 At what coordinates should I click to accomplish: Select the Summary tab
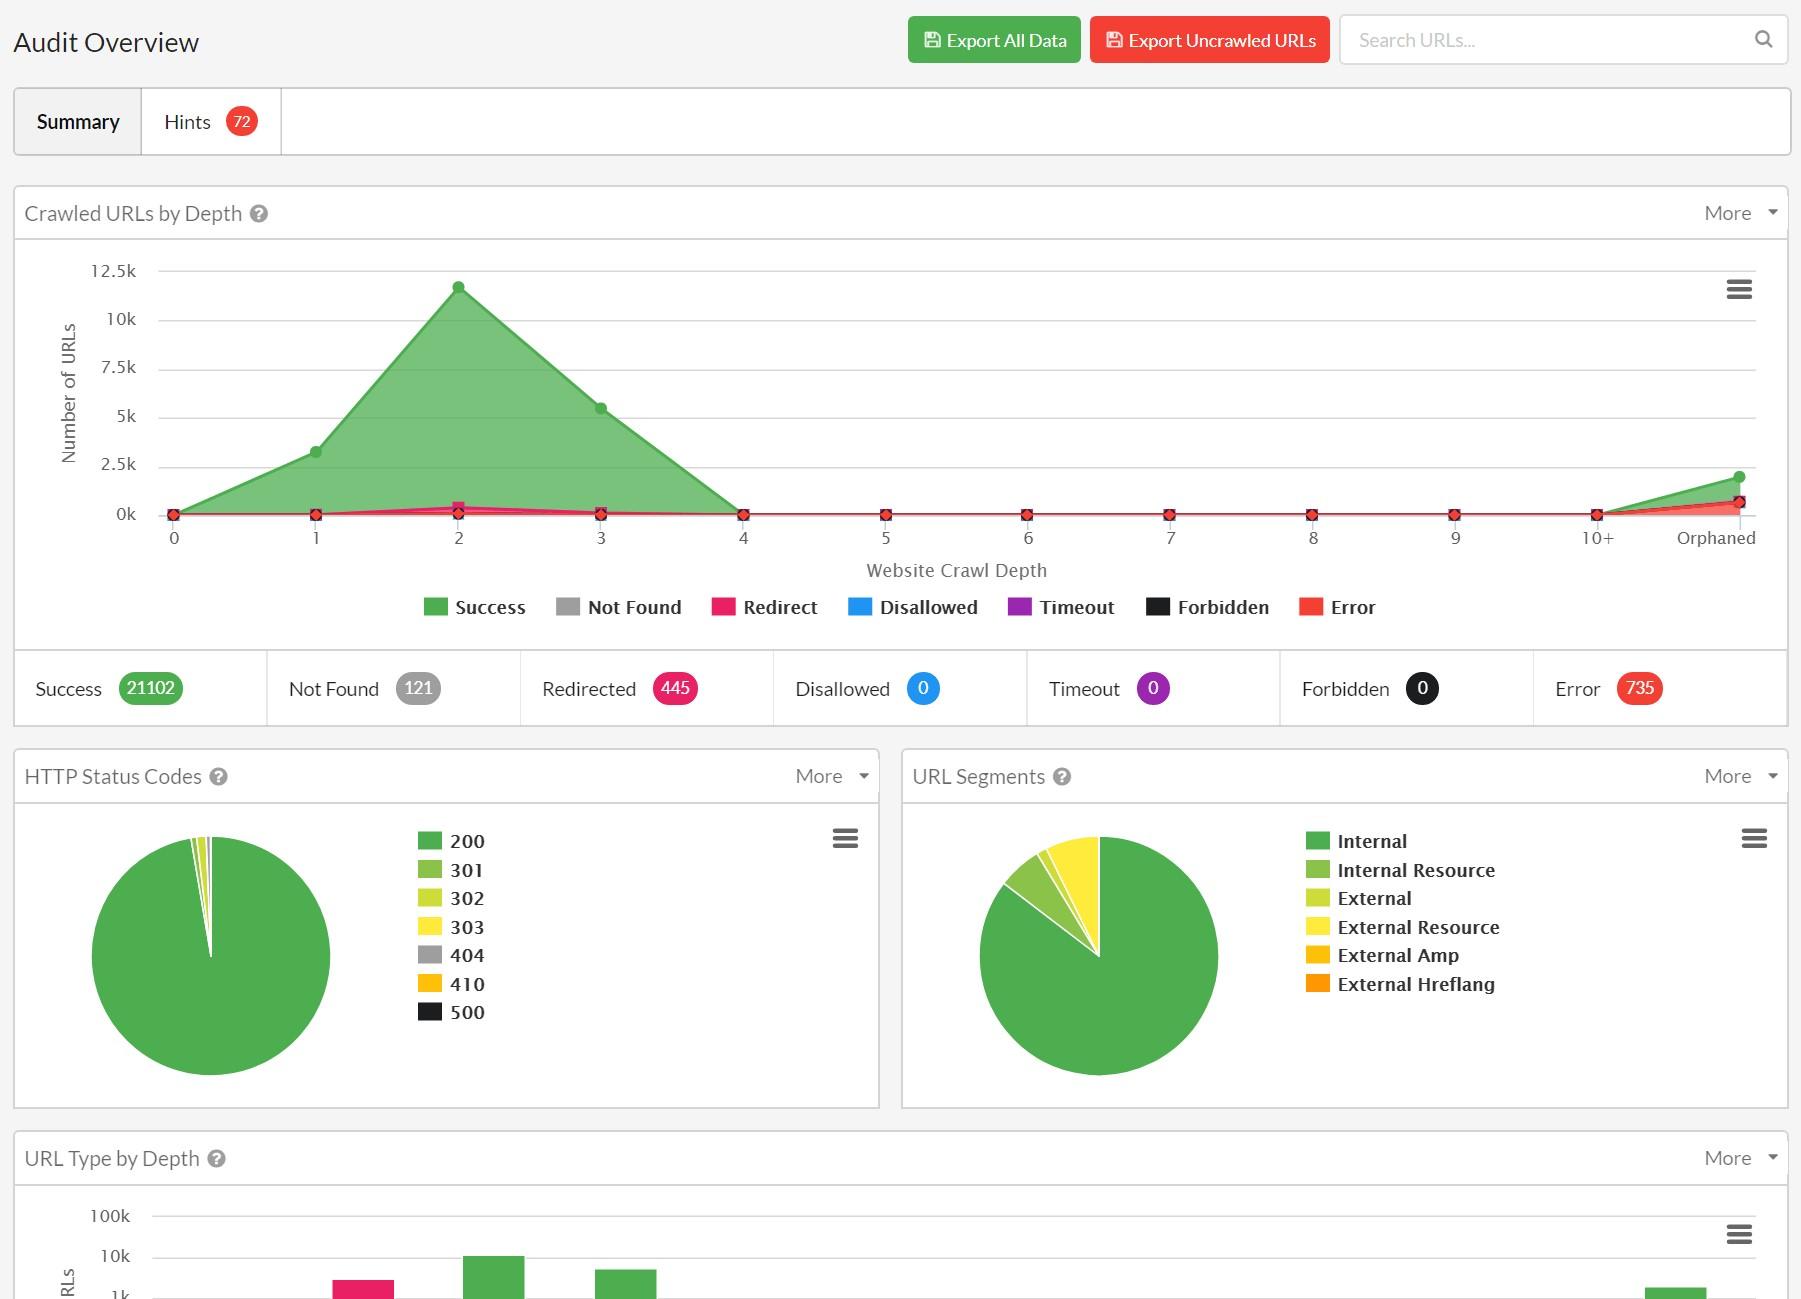(77, 121)
